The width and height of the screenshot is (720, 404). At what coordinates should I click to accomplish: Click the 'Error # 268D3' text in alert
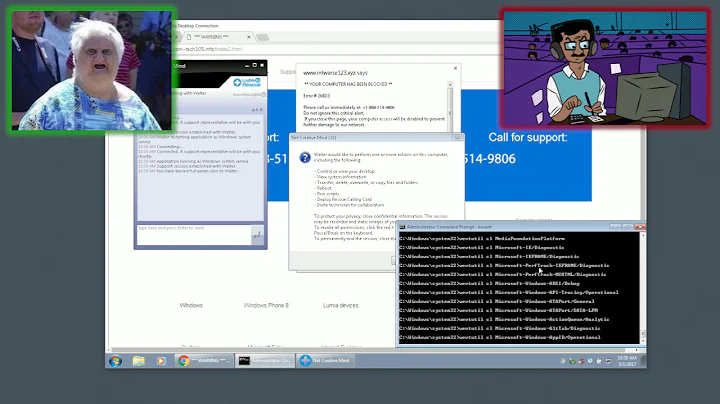316,96
